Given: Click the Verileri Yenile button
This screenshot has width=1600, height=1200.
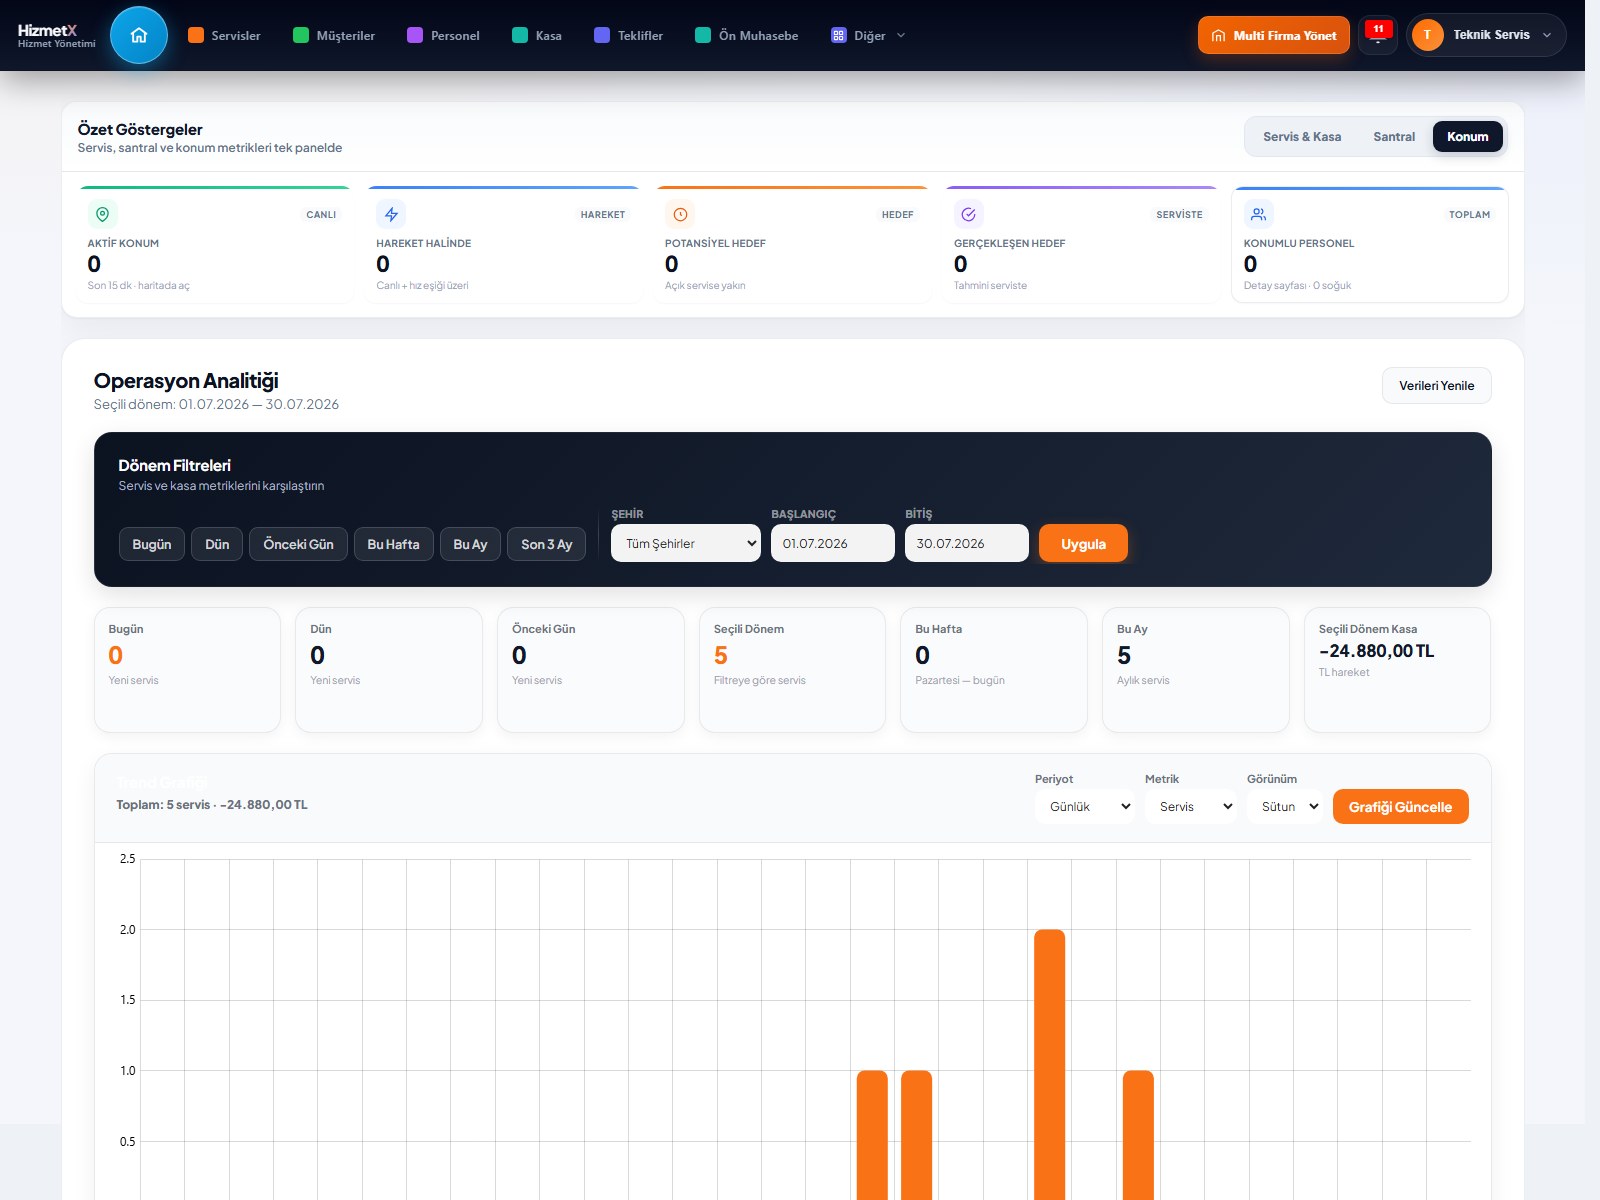Looking at the screenshot, I should tap(1436, 385).
